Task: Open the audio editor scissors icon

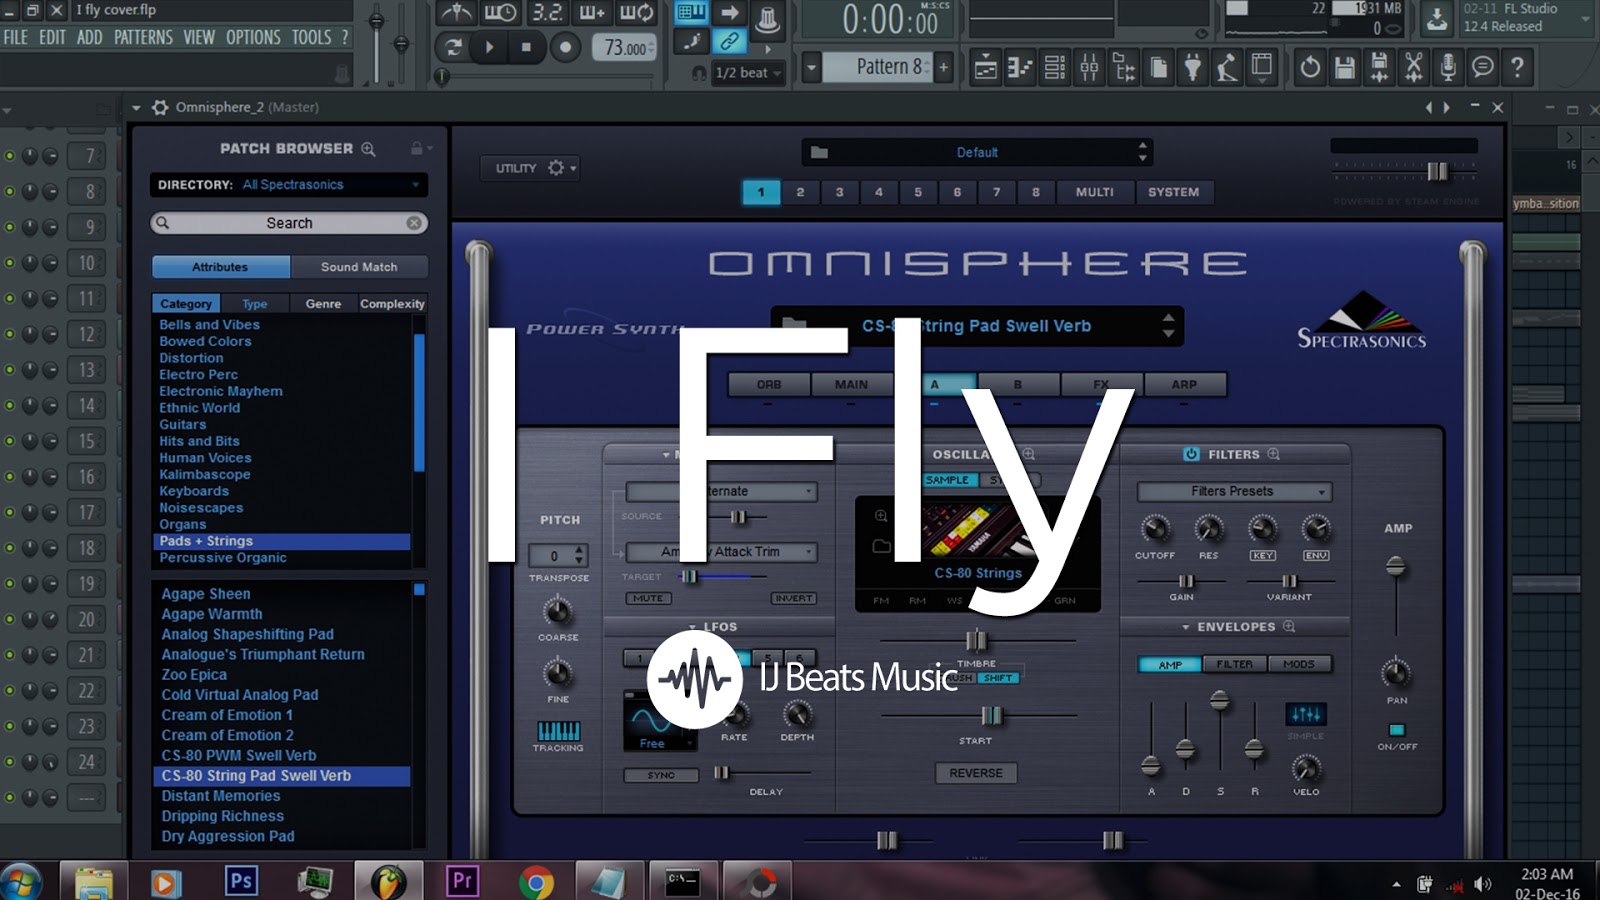Action: click(x=1413, y=67)
